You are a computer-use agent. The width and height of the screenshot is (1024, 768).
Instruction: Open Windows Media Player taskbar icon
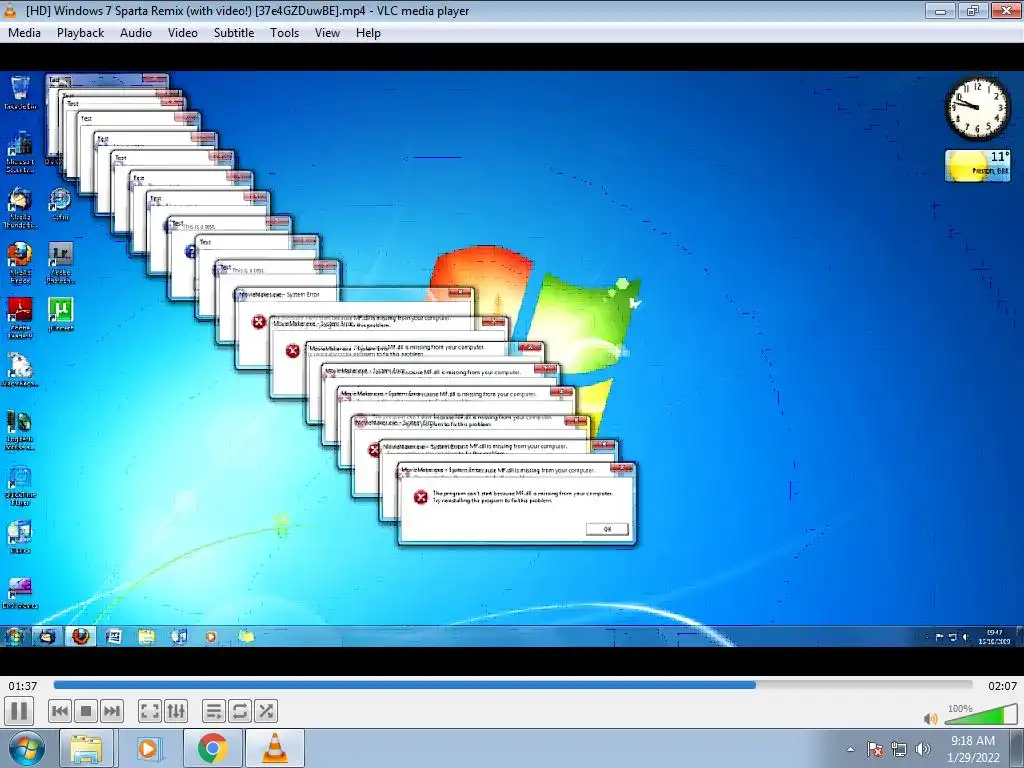click(x=148, y=748)
